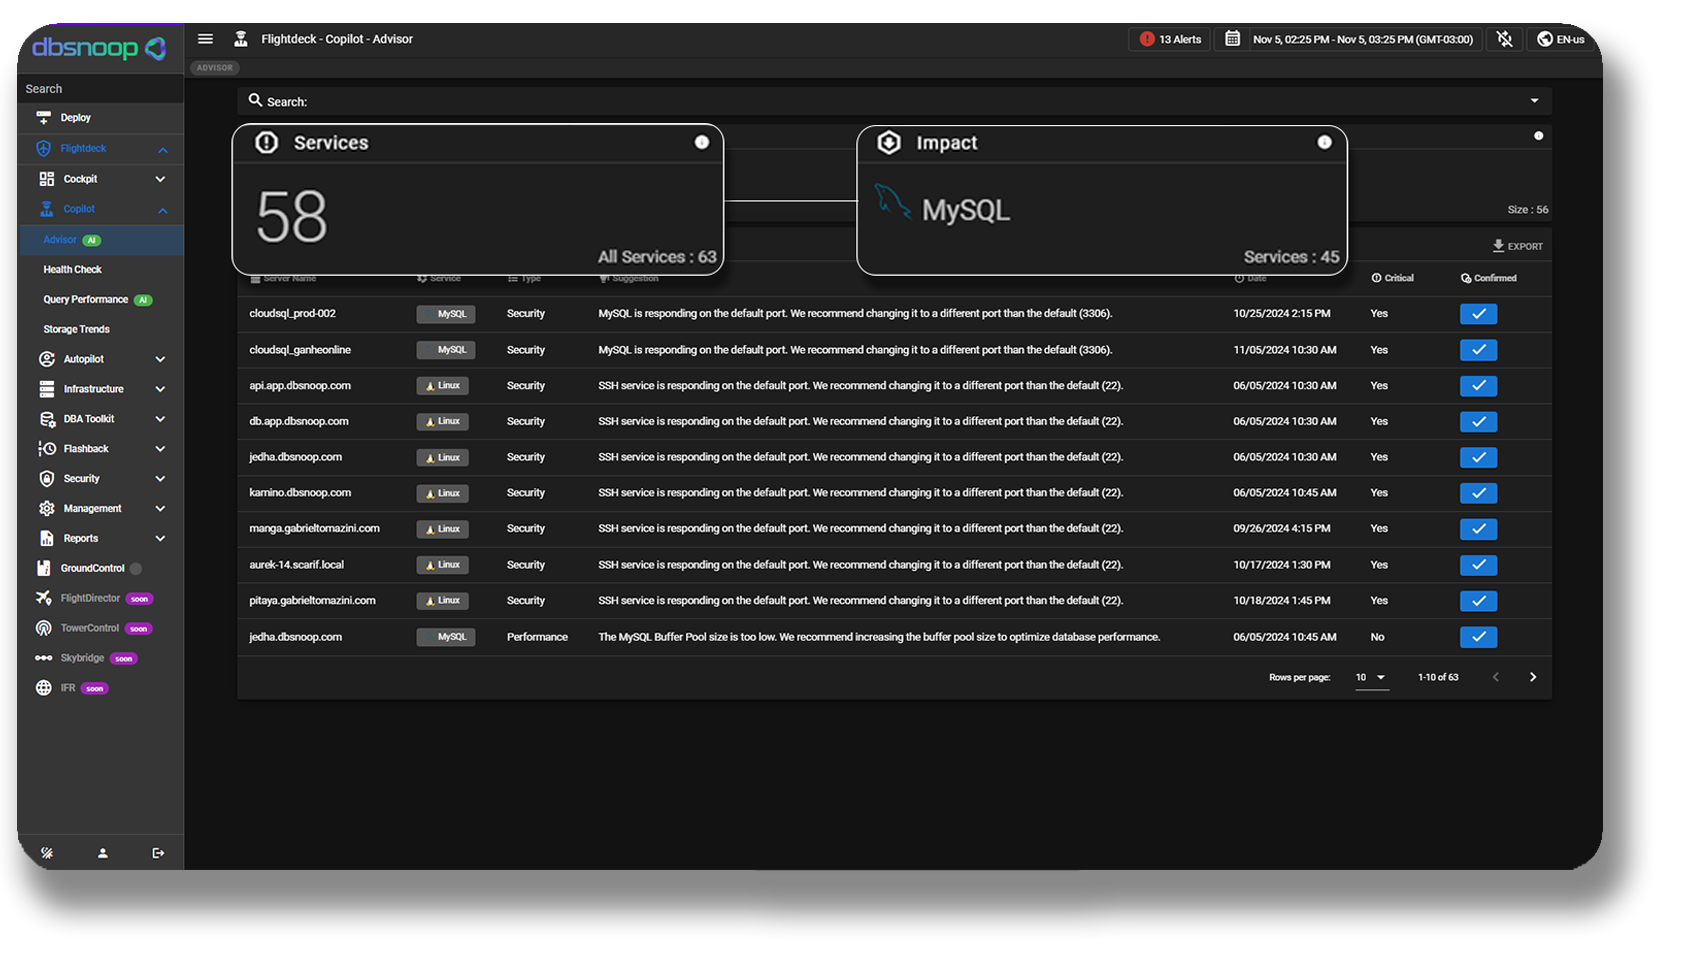
Task: Open the user profile icon in sidebar
Action: [102, 853]
